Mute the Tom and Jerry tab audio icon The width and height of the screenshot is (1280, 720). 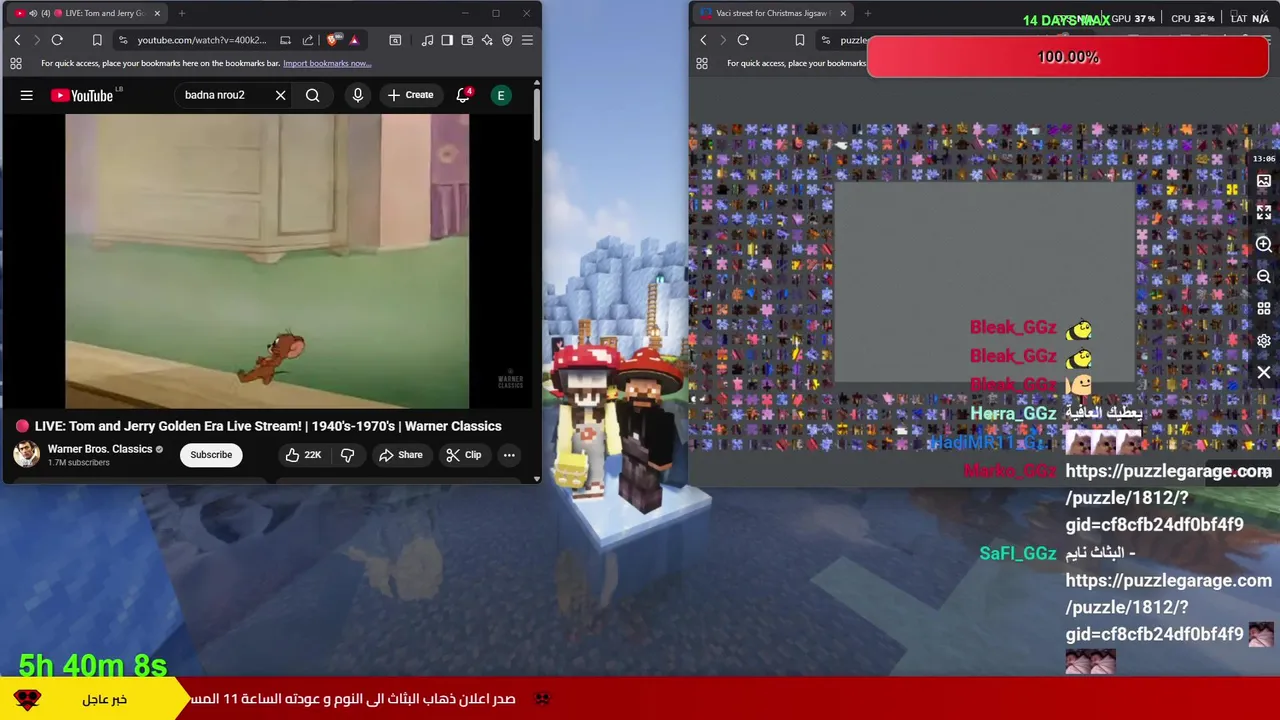tap(32, 13)
